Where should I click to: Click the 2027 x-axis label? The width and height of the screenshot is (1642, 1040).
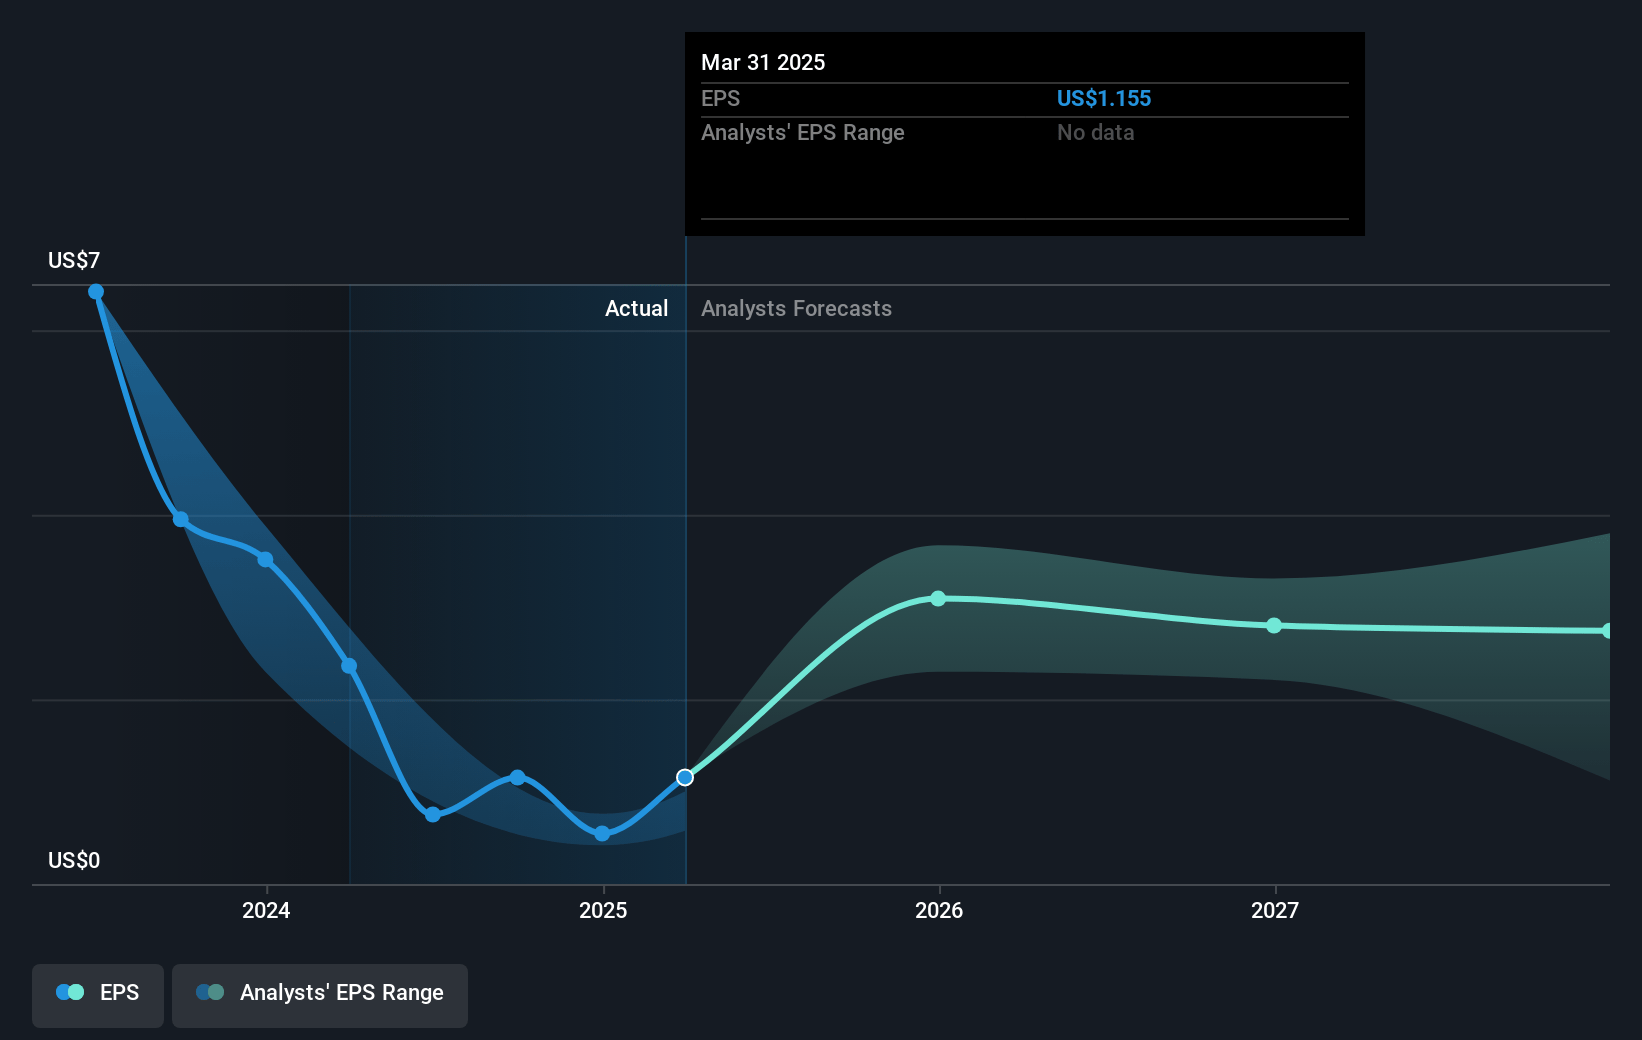tap(1275, 910)
